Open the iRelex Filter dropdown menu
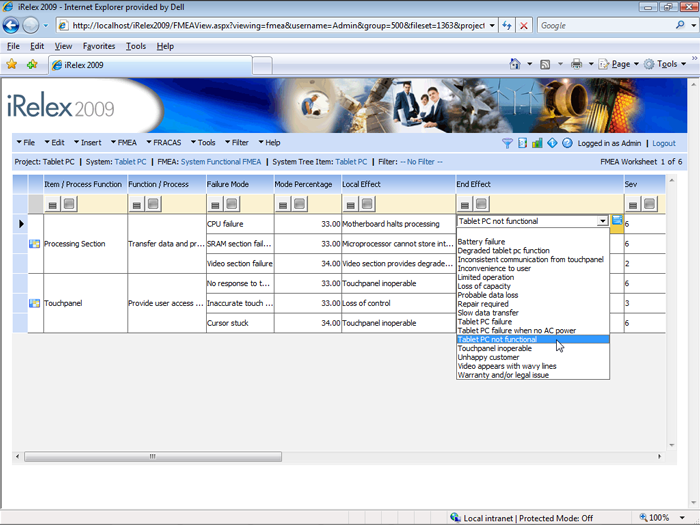Screen dimensions: 700x525 pos(237,143)
